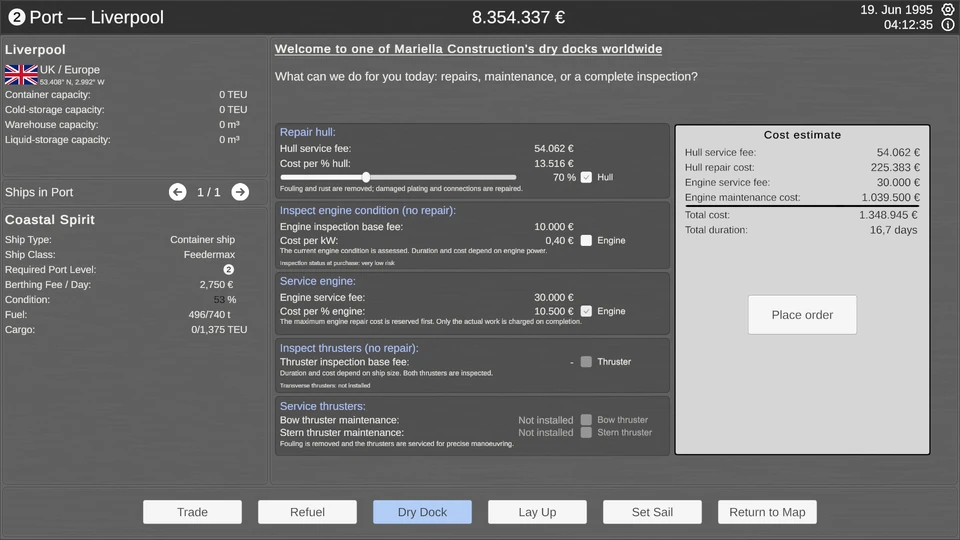This screenshot has width=960, height=540.
Task: Click the Repair hull section title
Action: 307,132
